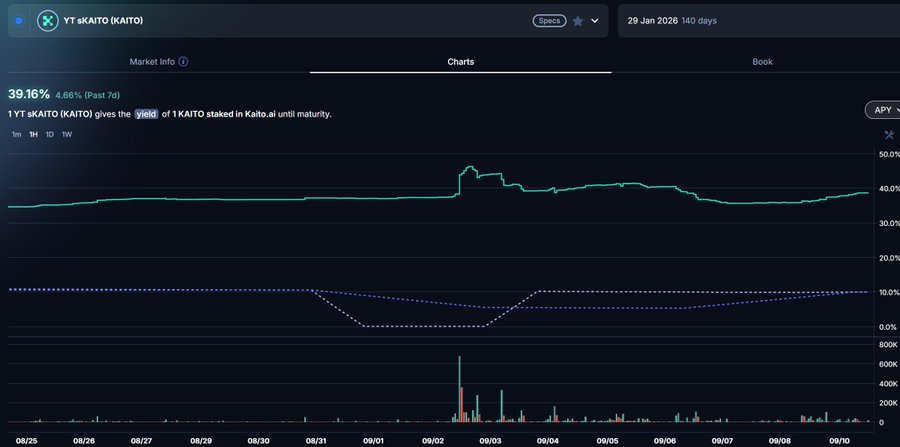Click the yield line peak near 09/02

470,167
